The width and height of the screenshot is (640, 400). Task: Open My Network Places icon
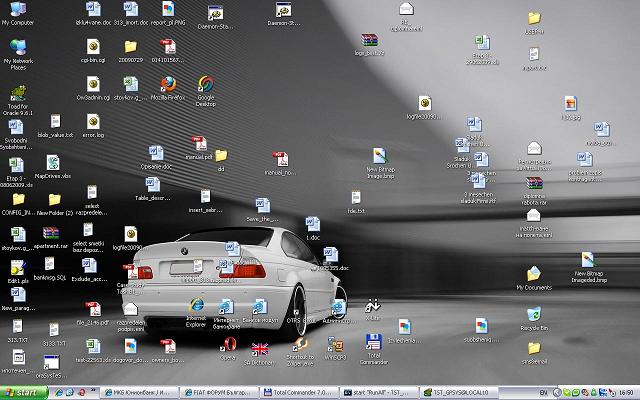(18, 48)
